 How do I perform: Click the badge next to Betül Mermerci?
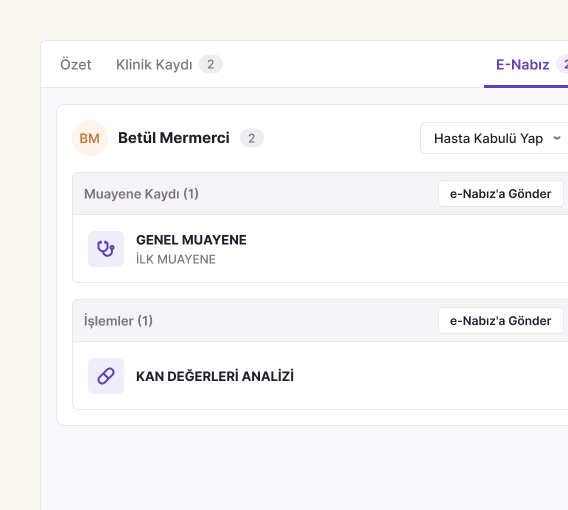tap(252, 138)
